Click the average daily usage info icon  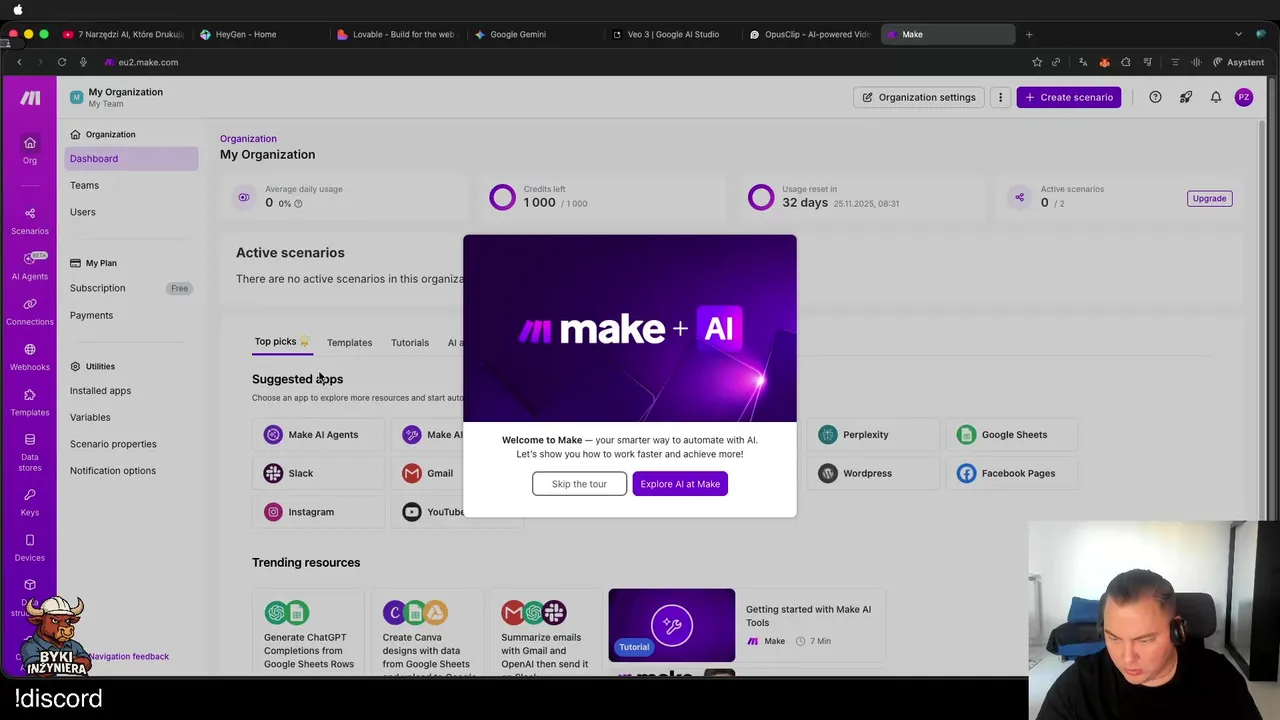(298, 203)
